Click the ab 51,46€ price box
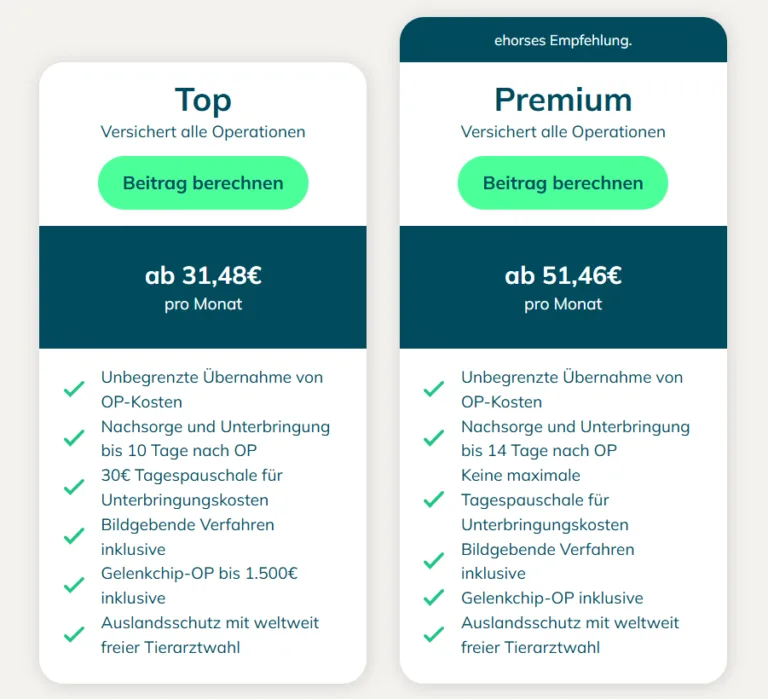The height and width of the screenshot is (699, 768). pyautogui.click(x=563, y=288)
